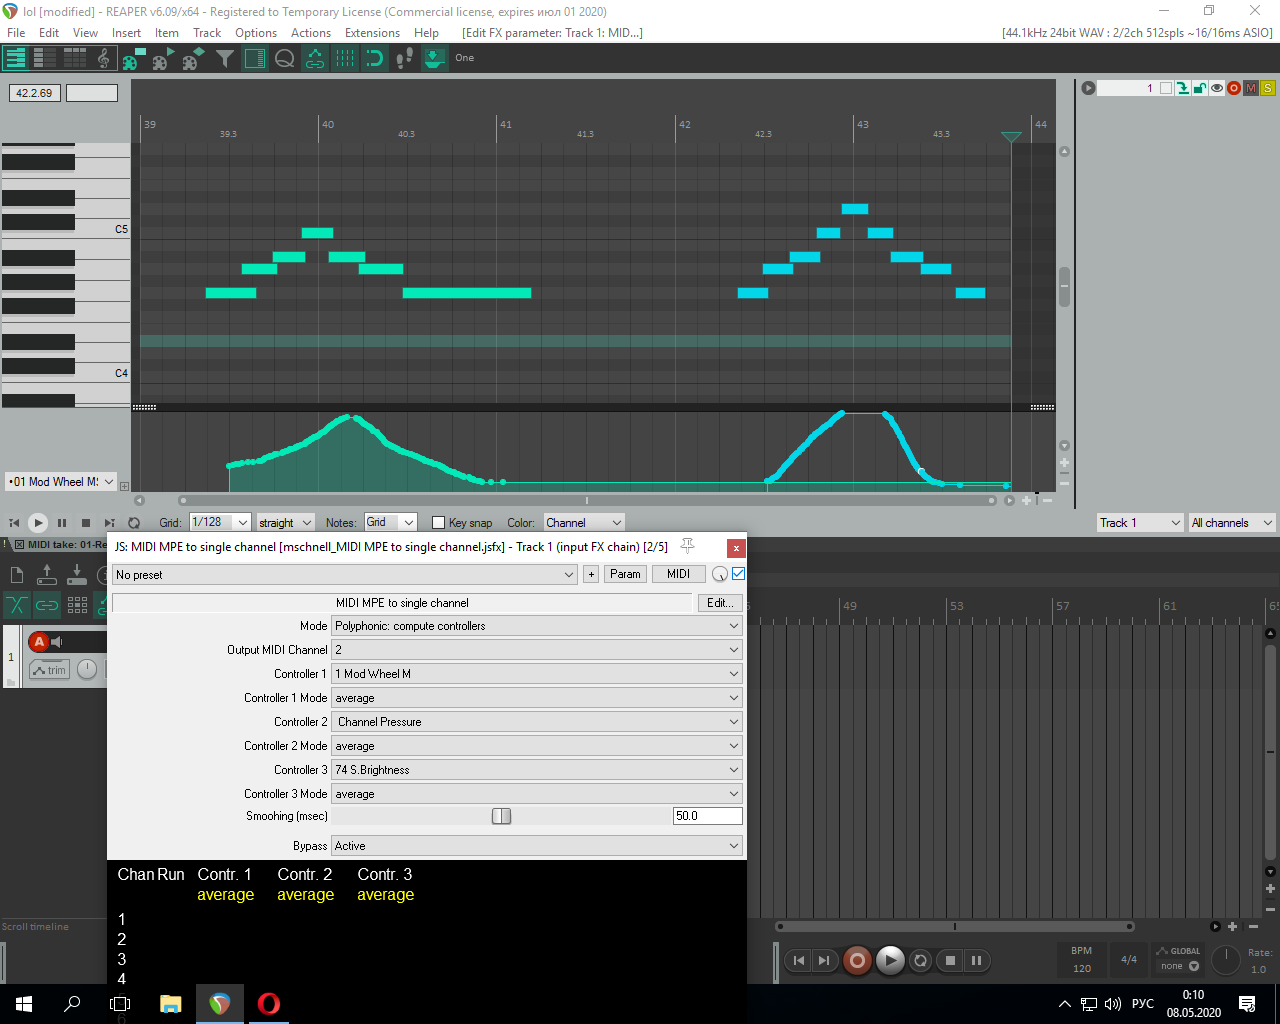The height and width of the screenshot is (1024, 1280).
Task: Toggle step input footprints icon
Action: 405,58
